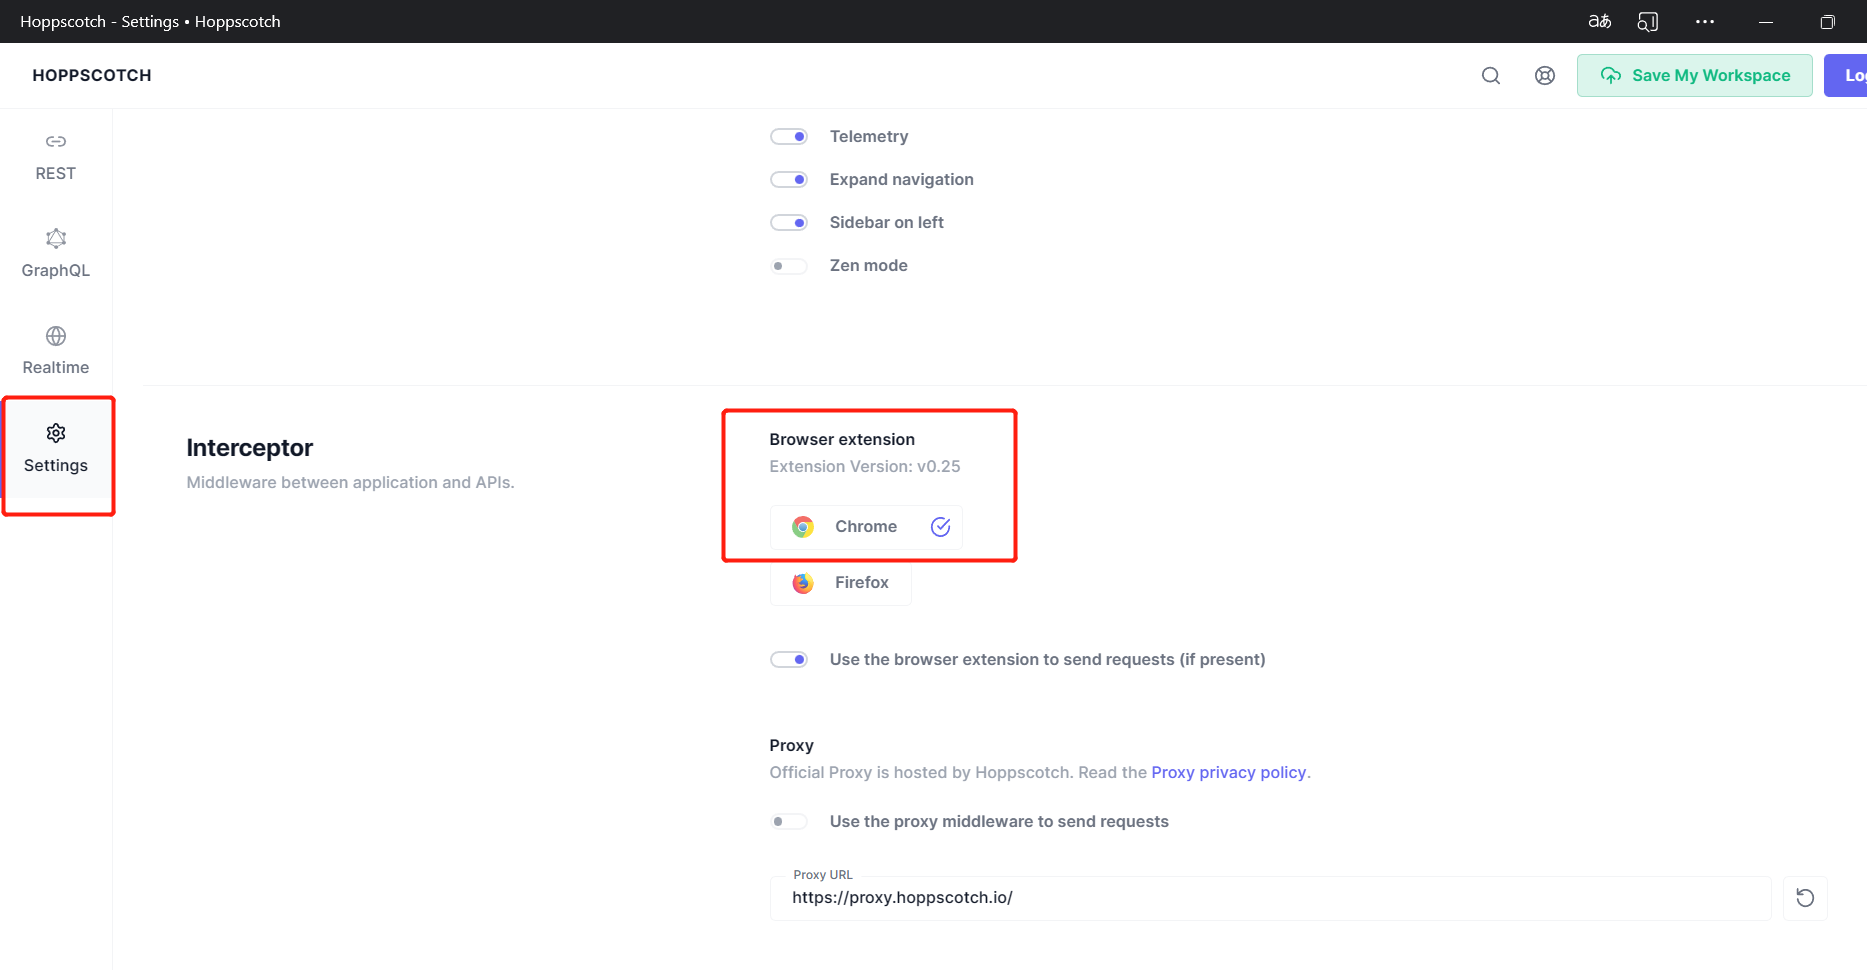Open the REST section in sidebar
The height and width of the screenshot is (970, 1867).
[x=56, y=157]
